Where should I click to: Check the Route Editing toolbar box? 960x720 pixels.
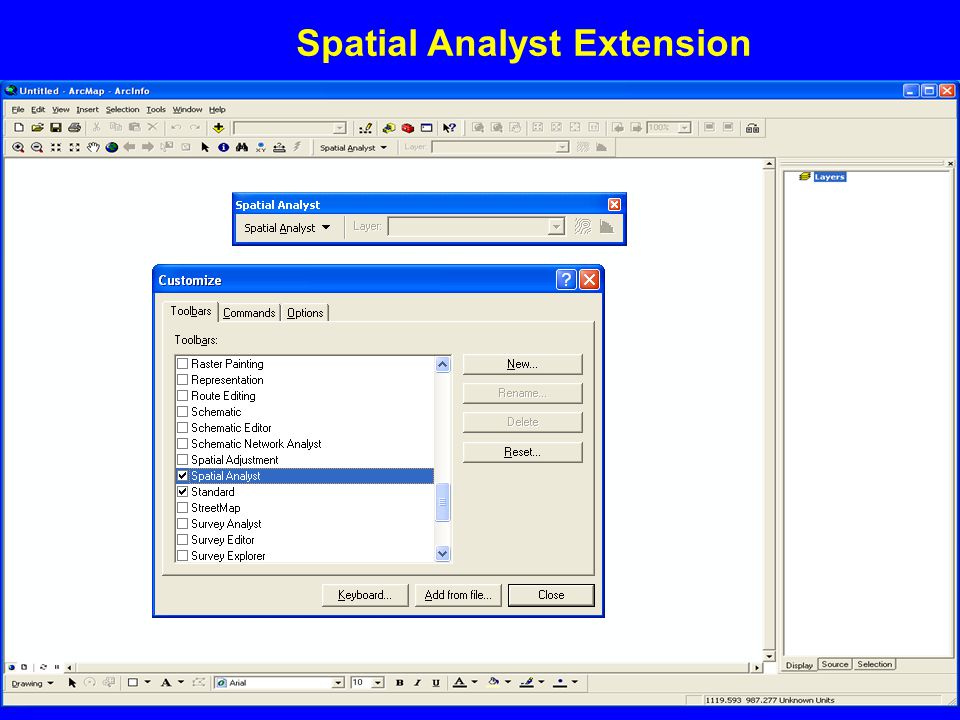[182, 396]
